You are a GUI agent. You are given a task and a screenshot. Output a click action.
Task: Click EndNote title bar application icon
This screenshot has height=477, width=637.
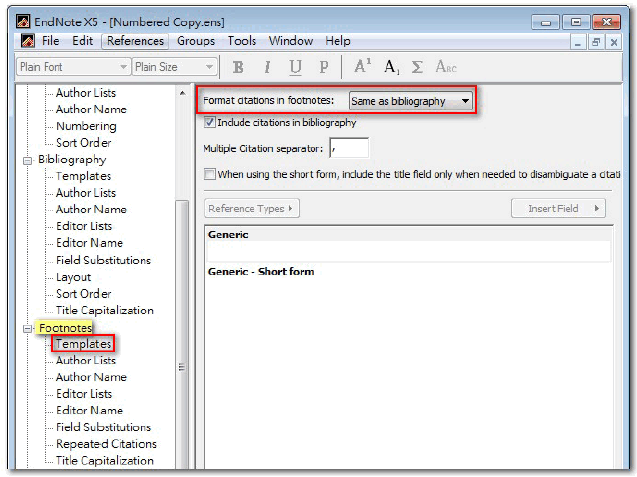coord(23,21)
